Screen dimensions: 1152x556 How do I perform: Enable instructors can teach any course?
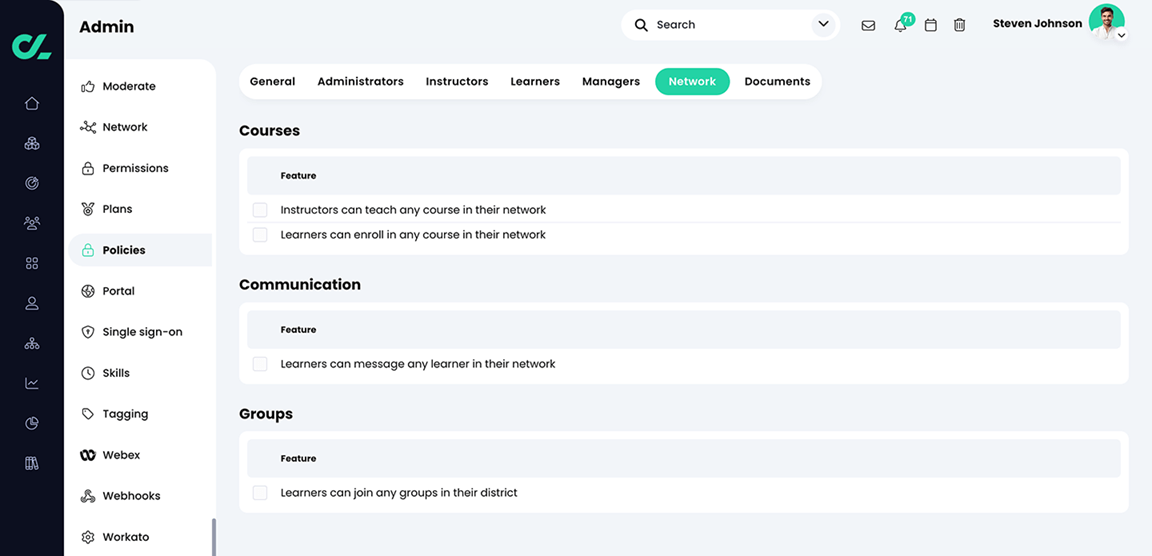(260, 210)
